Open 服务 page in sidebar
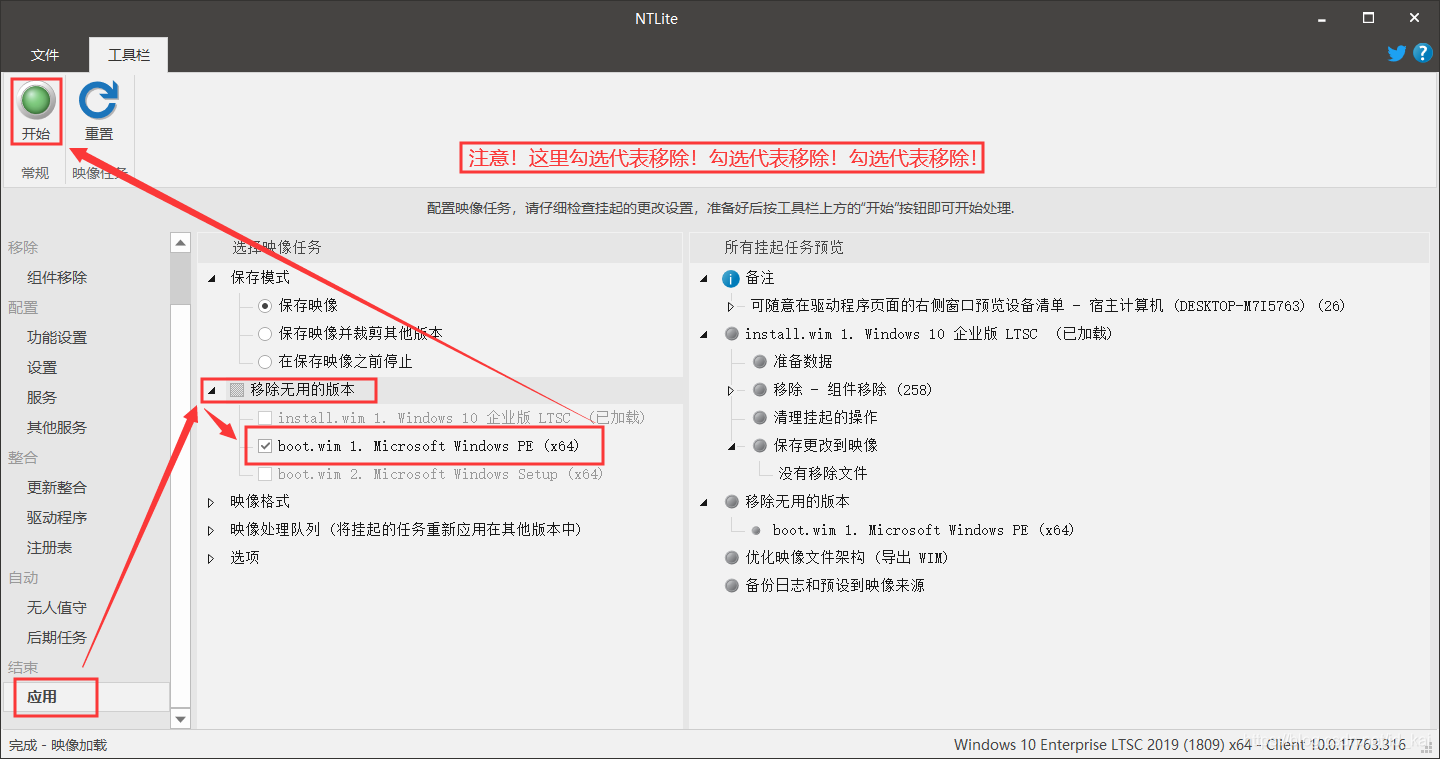 [x=42, y=398]
